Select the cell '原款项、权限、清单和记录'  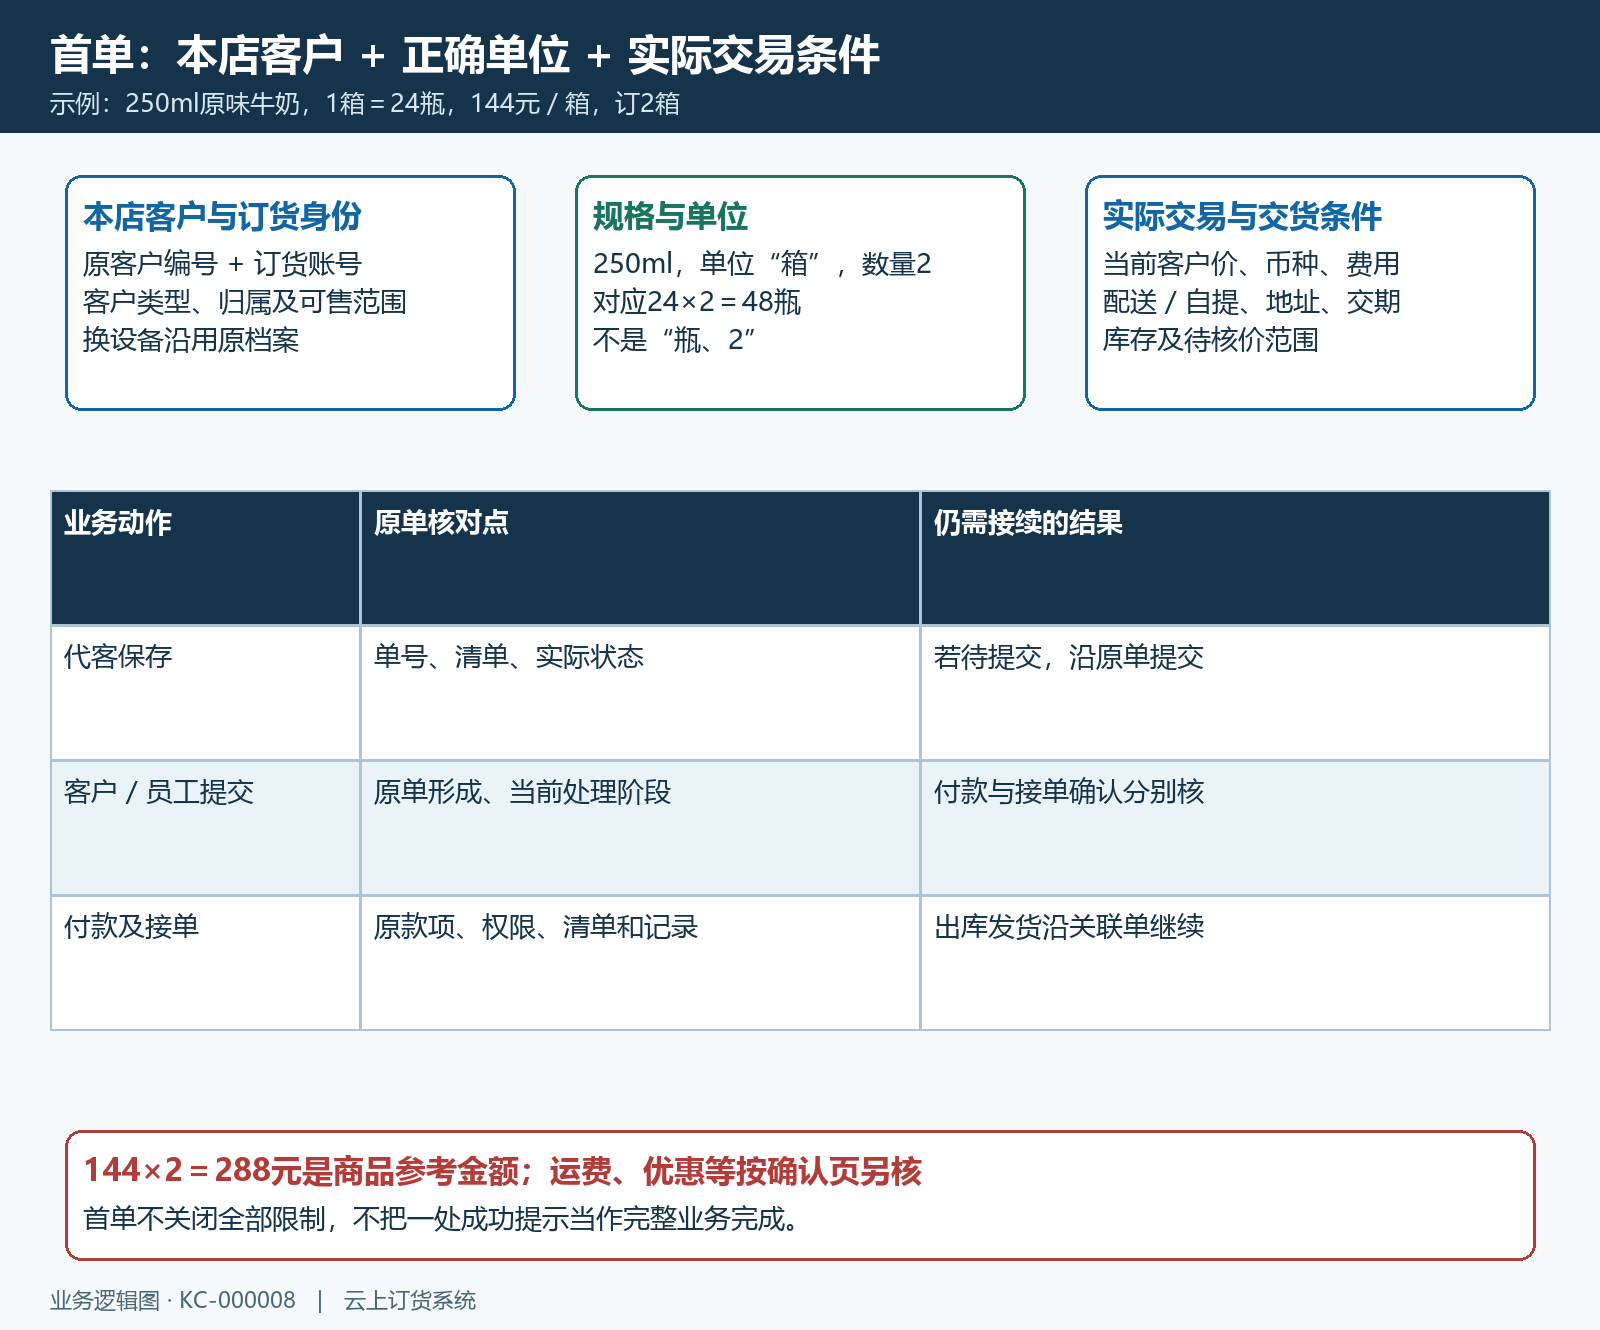[640, 963]
